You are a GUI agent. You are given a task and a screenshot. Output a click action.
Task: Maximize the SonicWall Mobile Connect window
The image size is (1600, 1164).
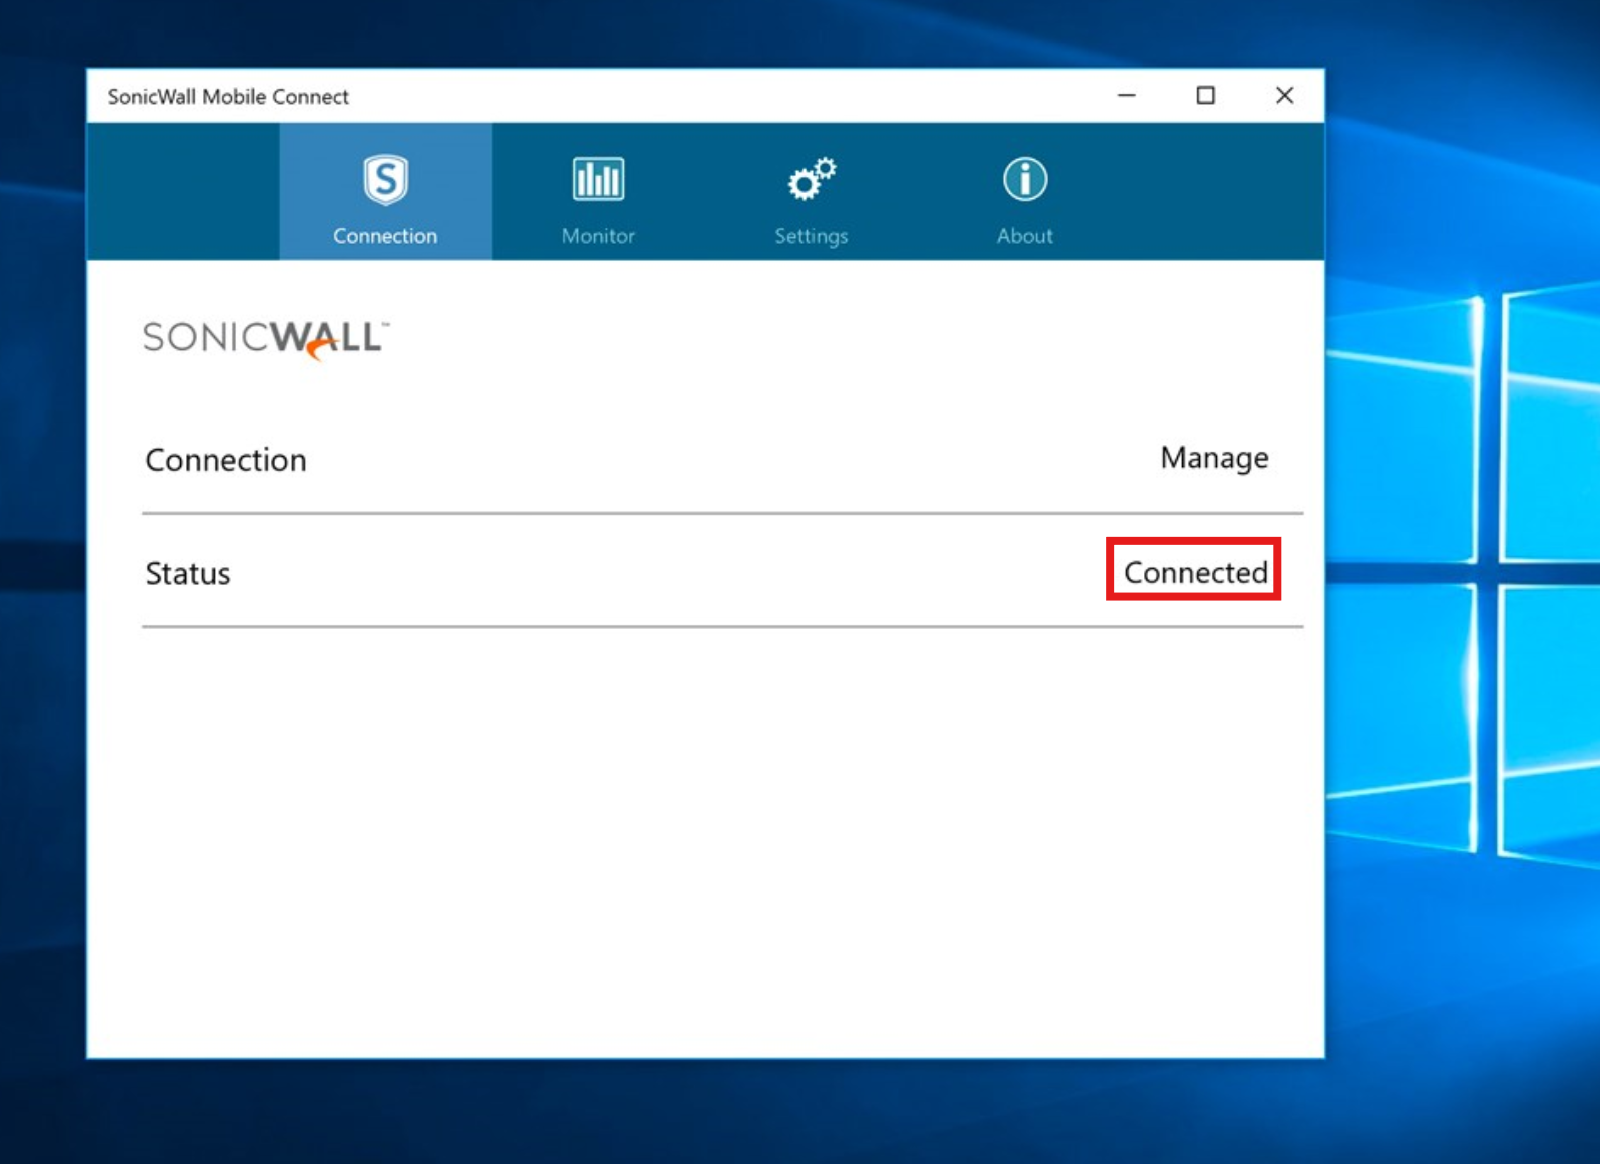(x=1206, y=96)
